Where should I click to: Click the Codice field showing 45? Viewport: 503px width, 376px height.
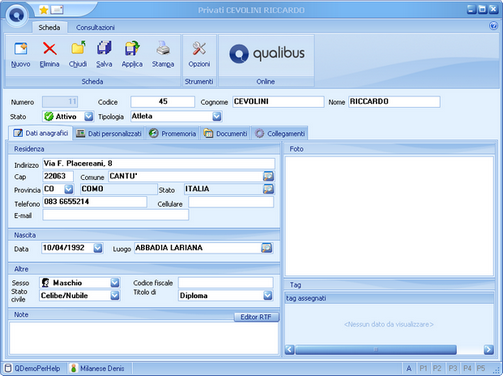(163, 102)
